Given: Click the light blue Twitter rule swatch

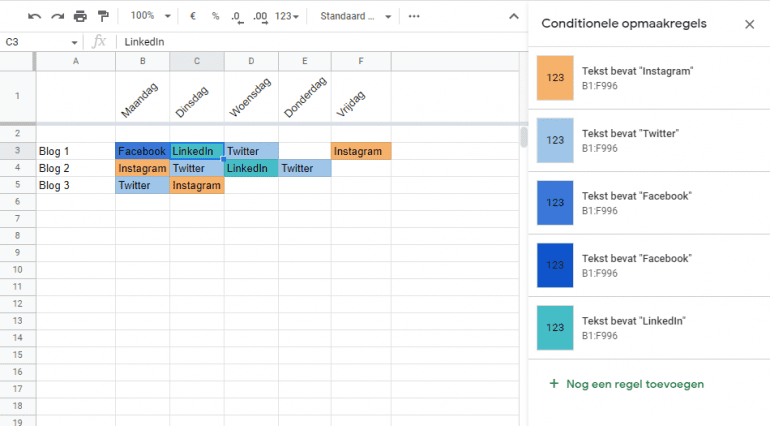Looking at the screenshot, I should (555, 140).
